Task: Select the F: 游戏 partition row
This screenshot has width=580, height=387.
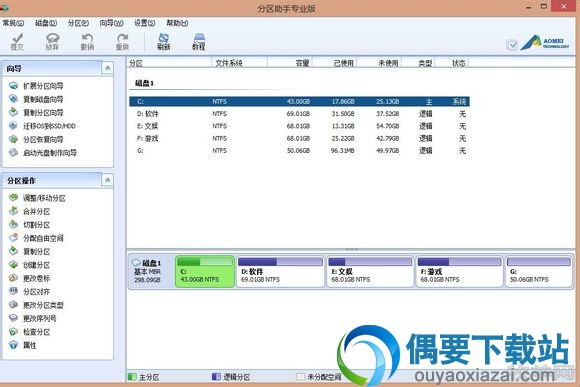Action: click(x=299, y=138)
